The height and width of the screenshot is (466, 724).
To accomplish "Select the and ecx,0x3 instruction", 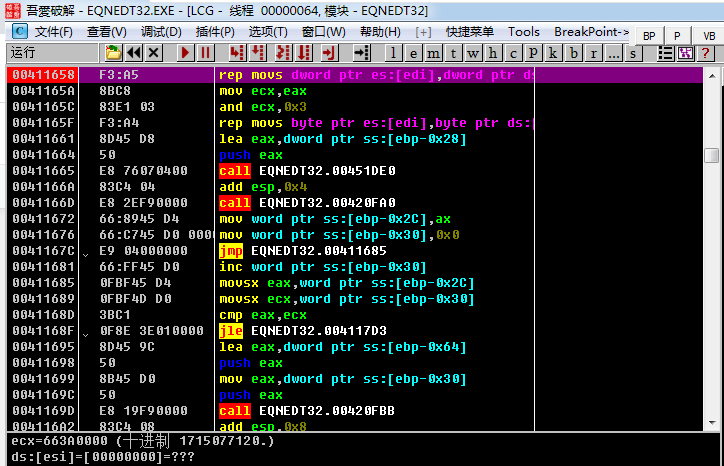I will tap(263, 107).
